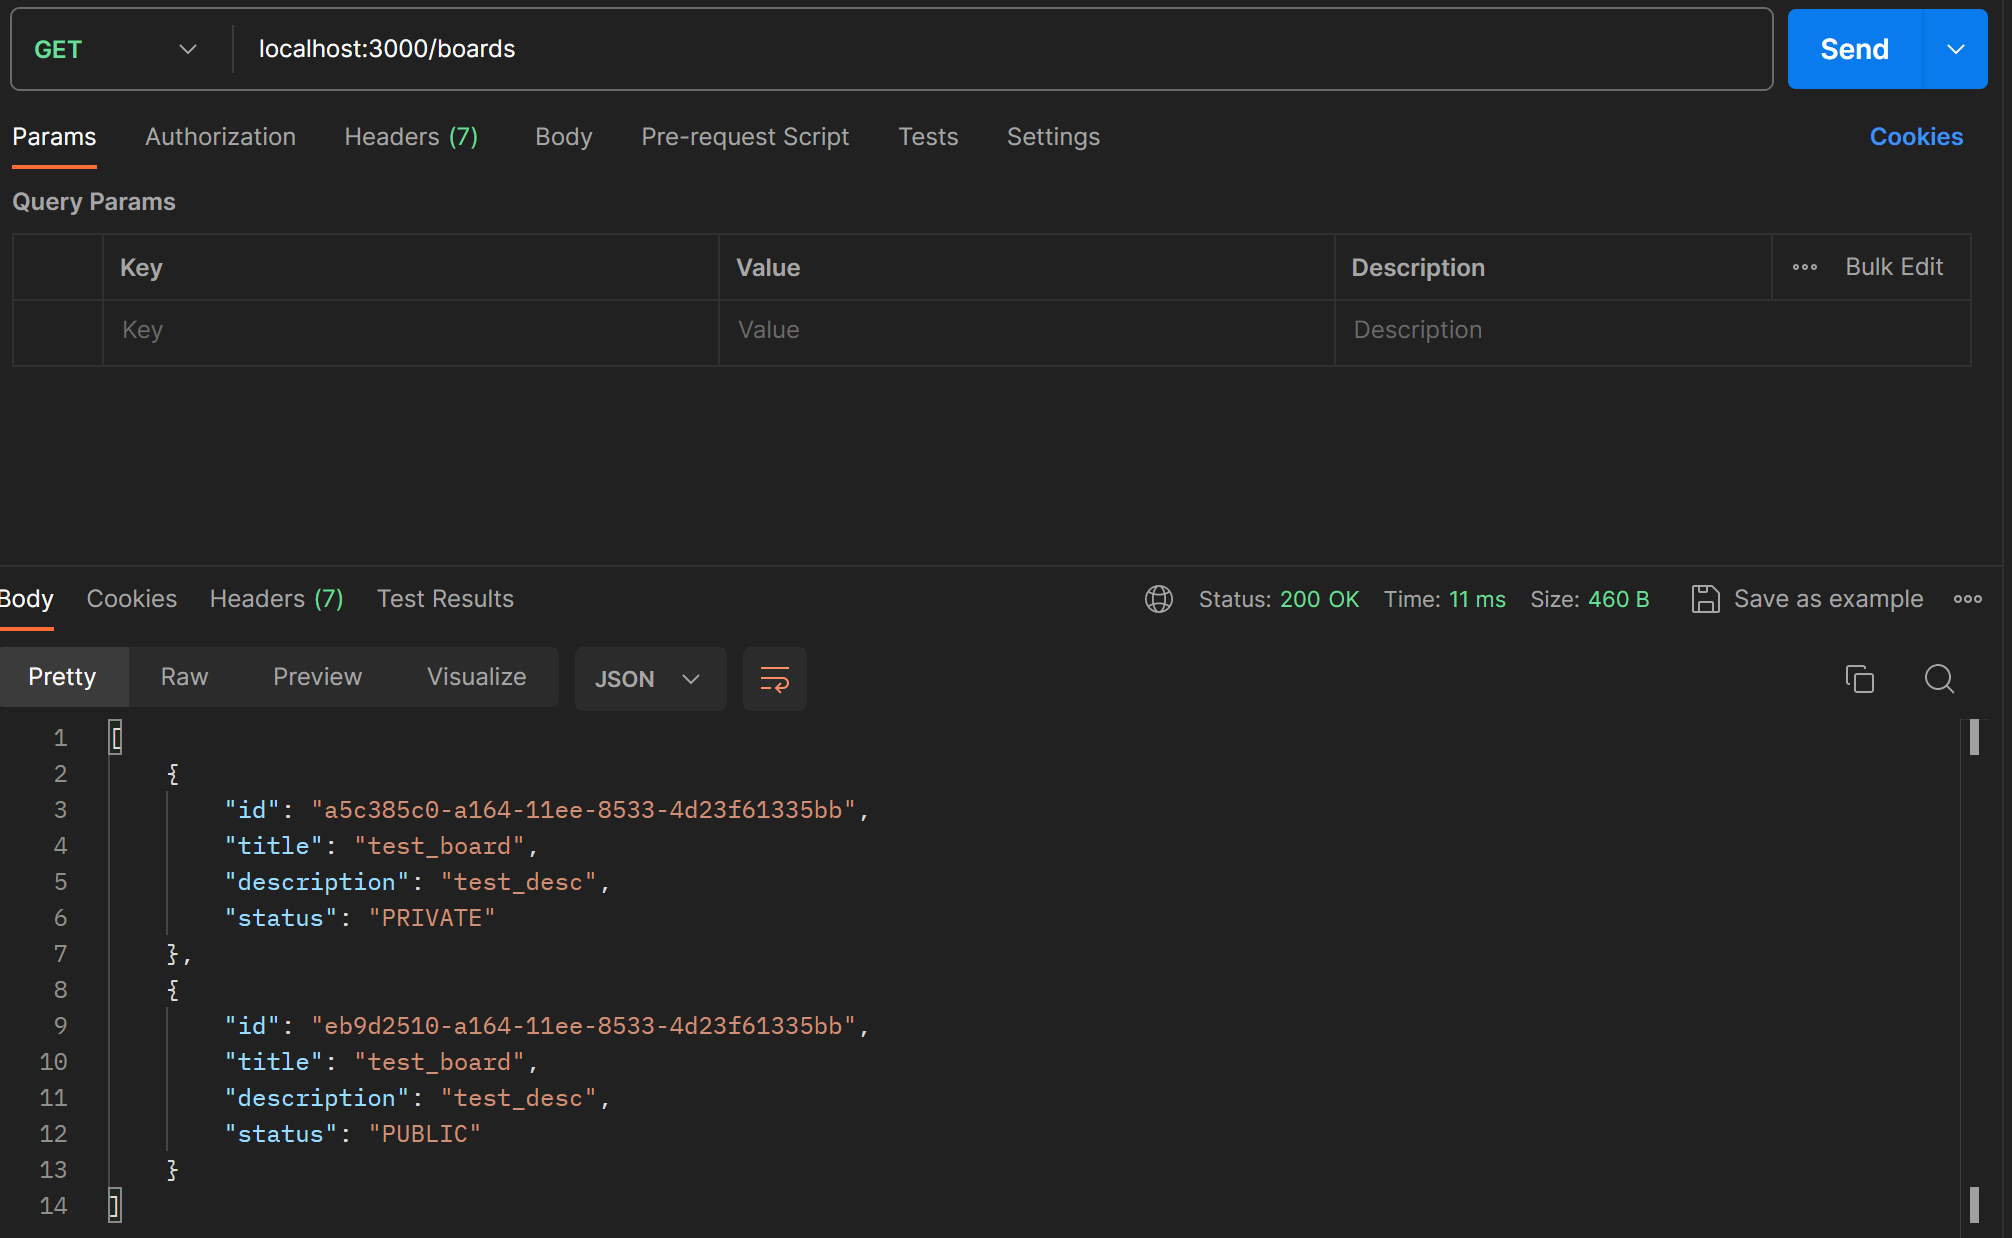Image resolution: width=2012 pixels, height=1238 pixels.
Task: Click the network globe icon
Action: click(x=1158, y=599)
